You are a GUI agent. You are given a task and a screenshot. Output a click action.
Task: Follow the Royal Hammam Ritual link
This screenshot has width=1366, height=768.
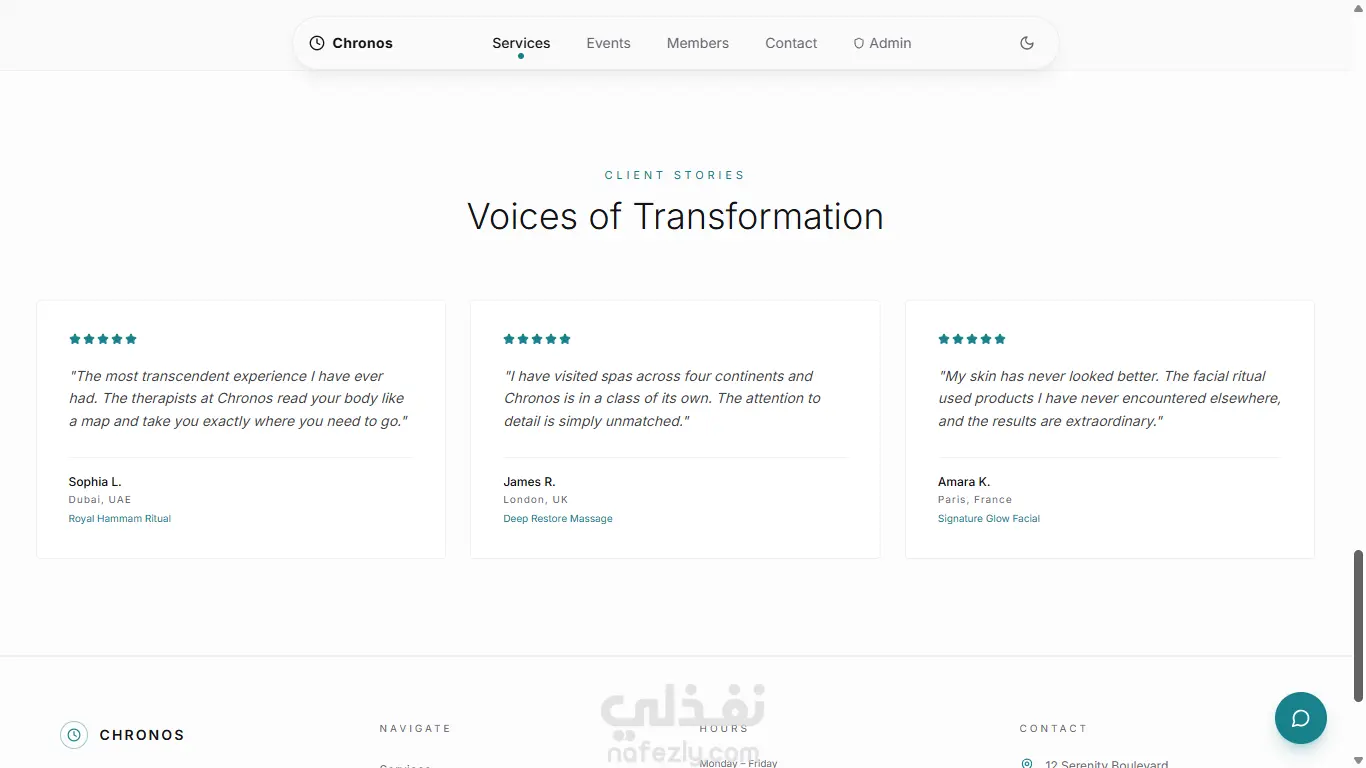120,519
